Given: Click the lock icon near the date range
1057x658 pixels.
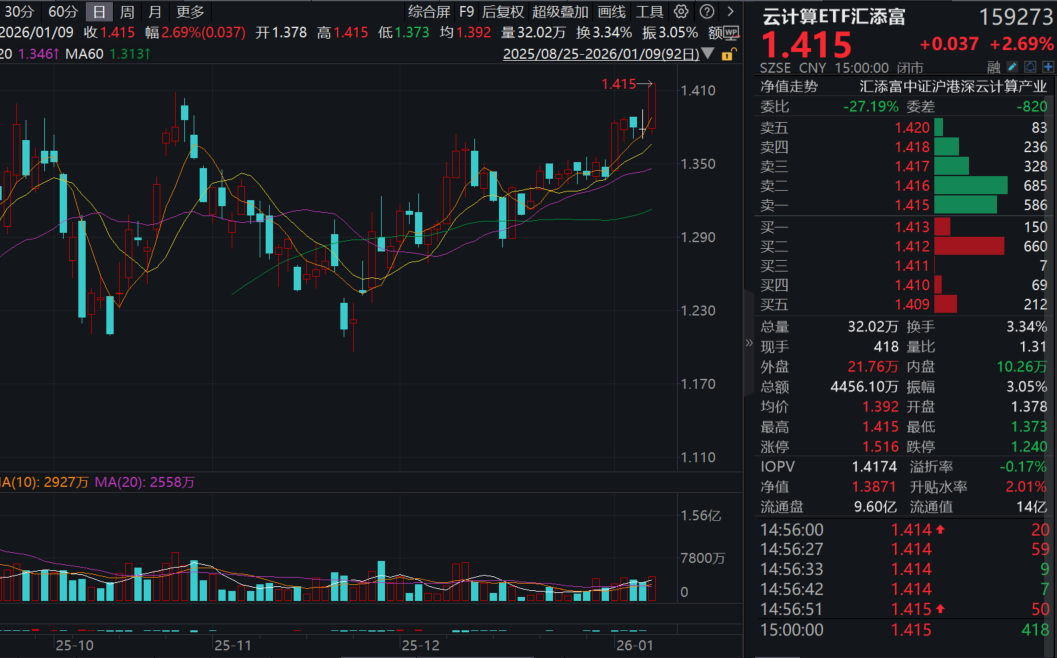Looking at the screenshot, I should point(728,53).
